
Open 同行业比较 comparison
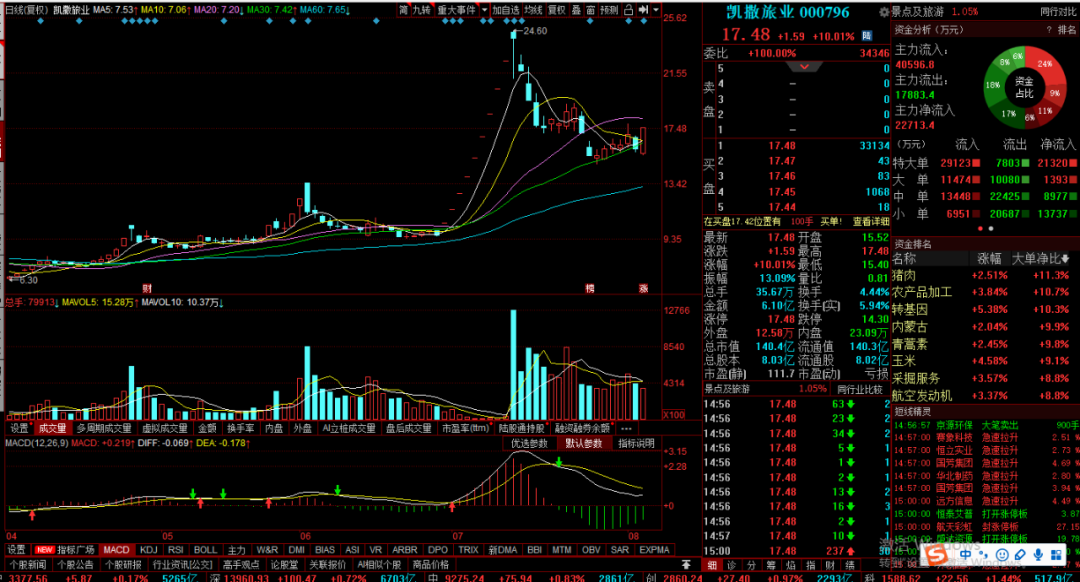[x=860, y=389]
